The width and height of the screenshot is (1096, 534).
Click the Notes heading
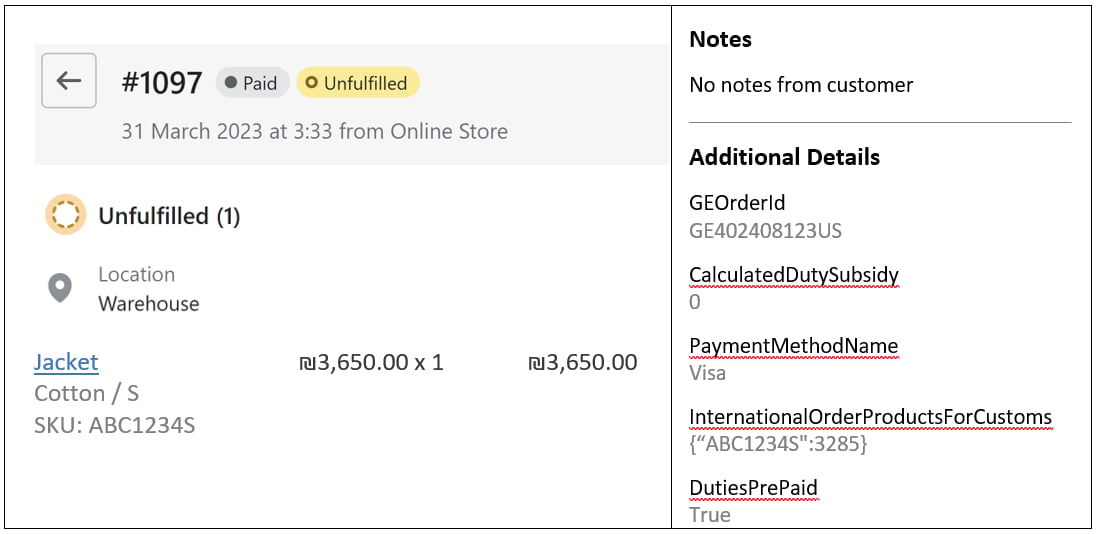click(721, 40)
